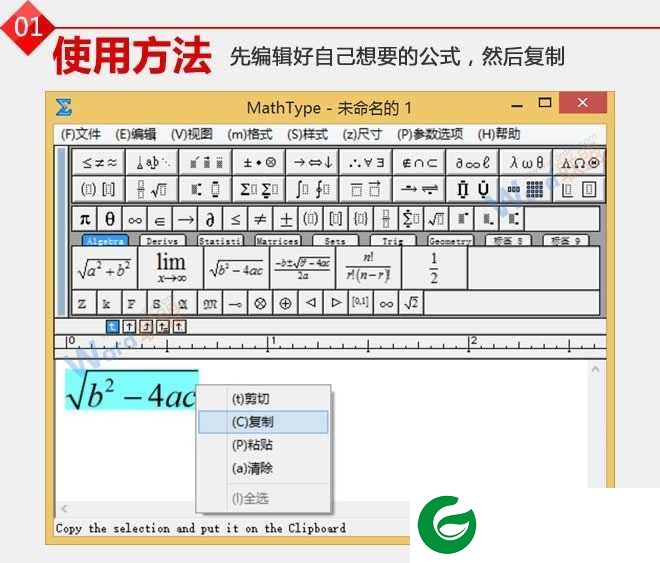The height and width of the screenshot is (563, 660).
Task: Open the integral templates palette
Action: pos(312,189)
